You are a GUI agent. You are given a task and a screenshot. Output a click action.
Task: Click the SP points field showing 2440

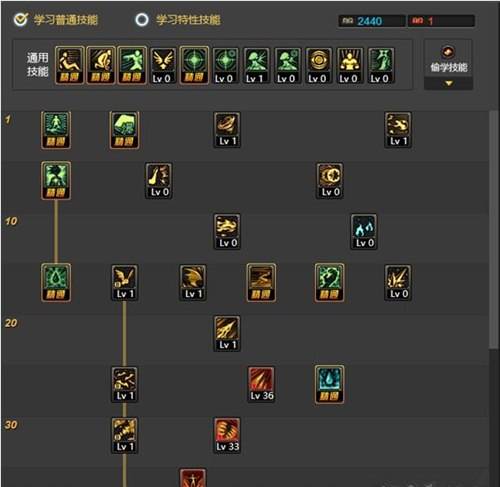(x=372, y=21)
